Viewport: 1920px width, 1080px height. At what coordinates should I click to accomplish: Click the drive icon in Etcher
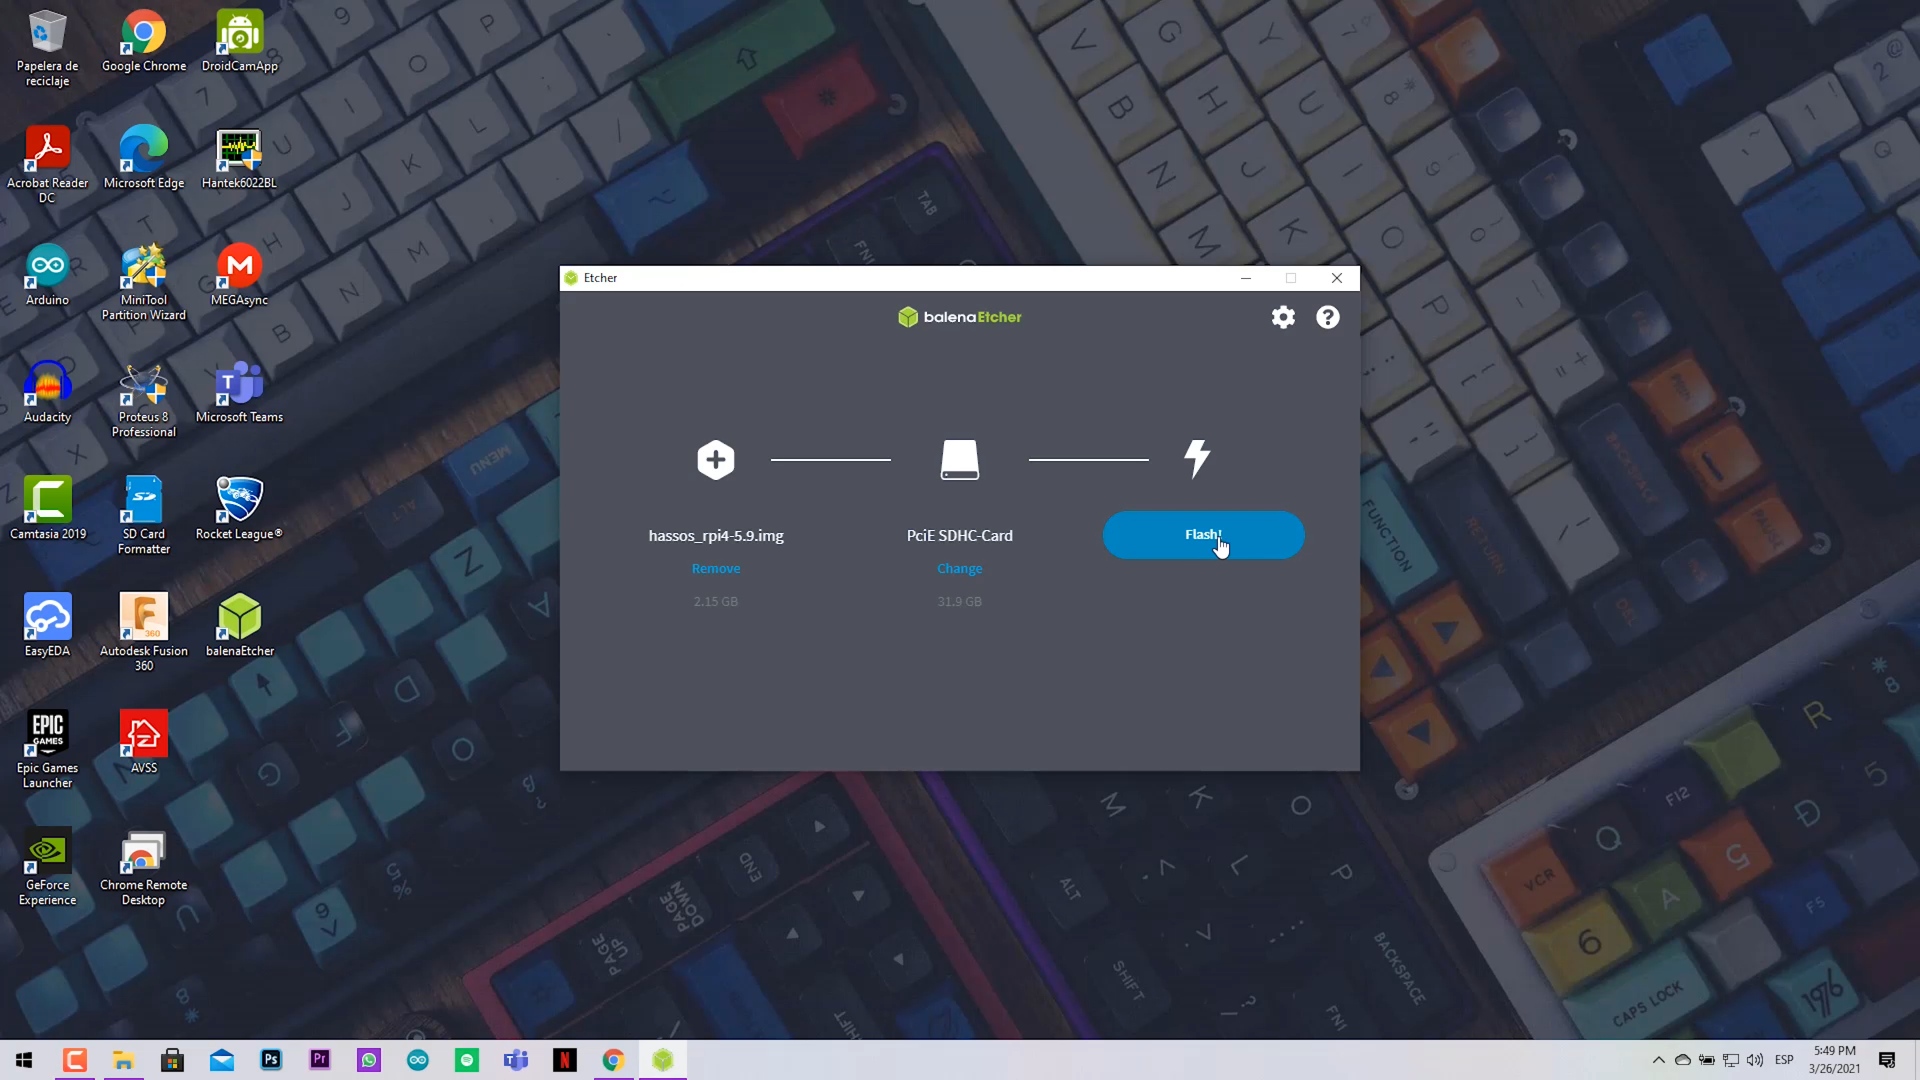tap(959, 460)
